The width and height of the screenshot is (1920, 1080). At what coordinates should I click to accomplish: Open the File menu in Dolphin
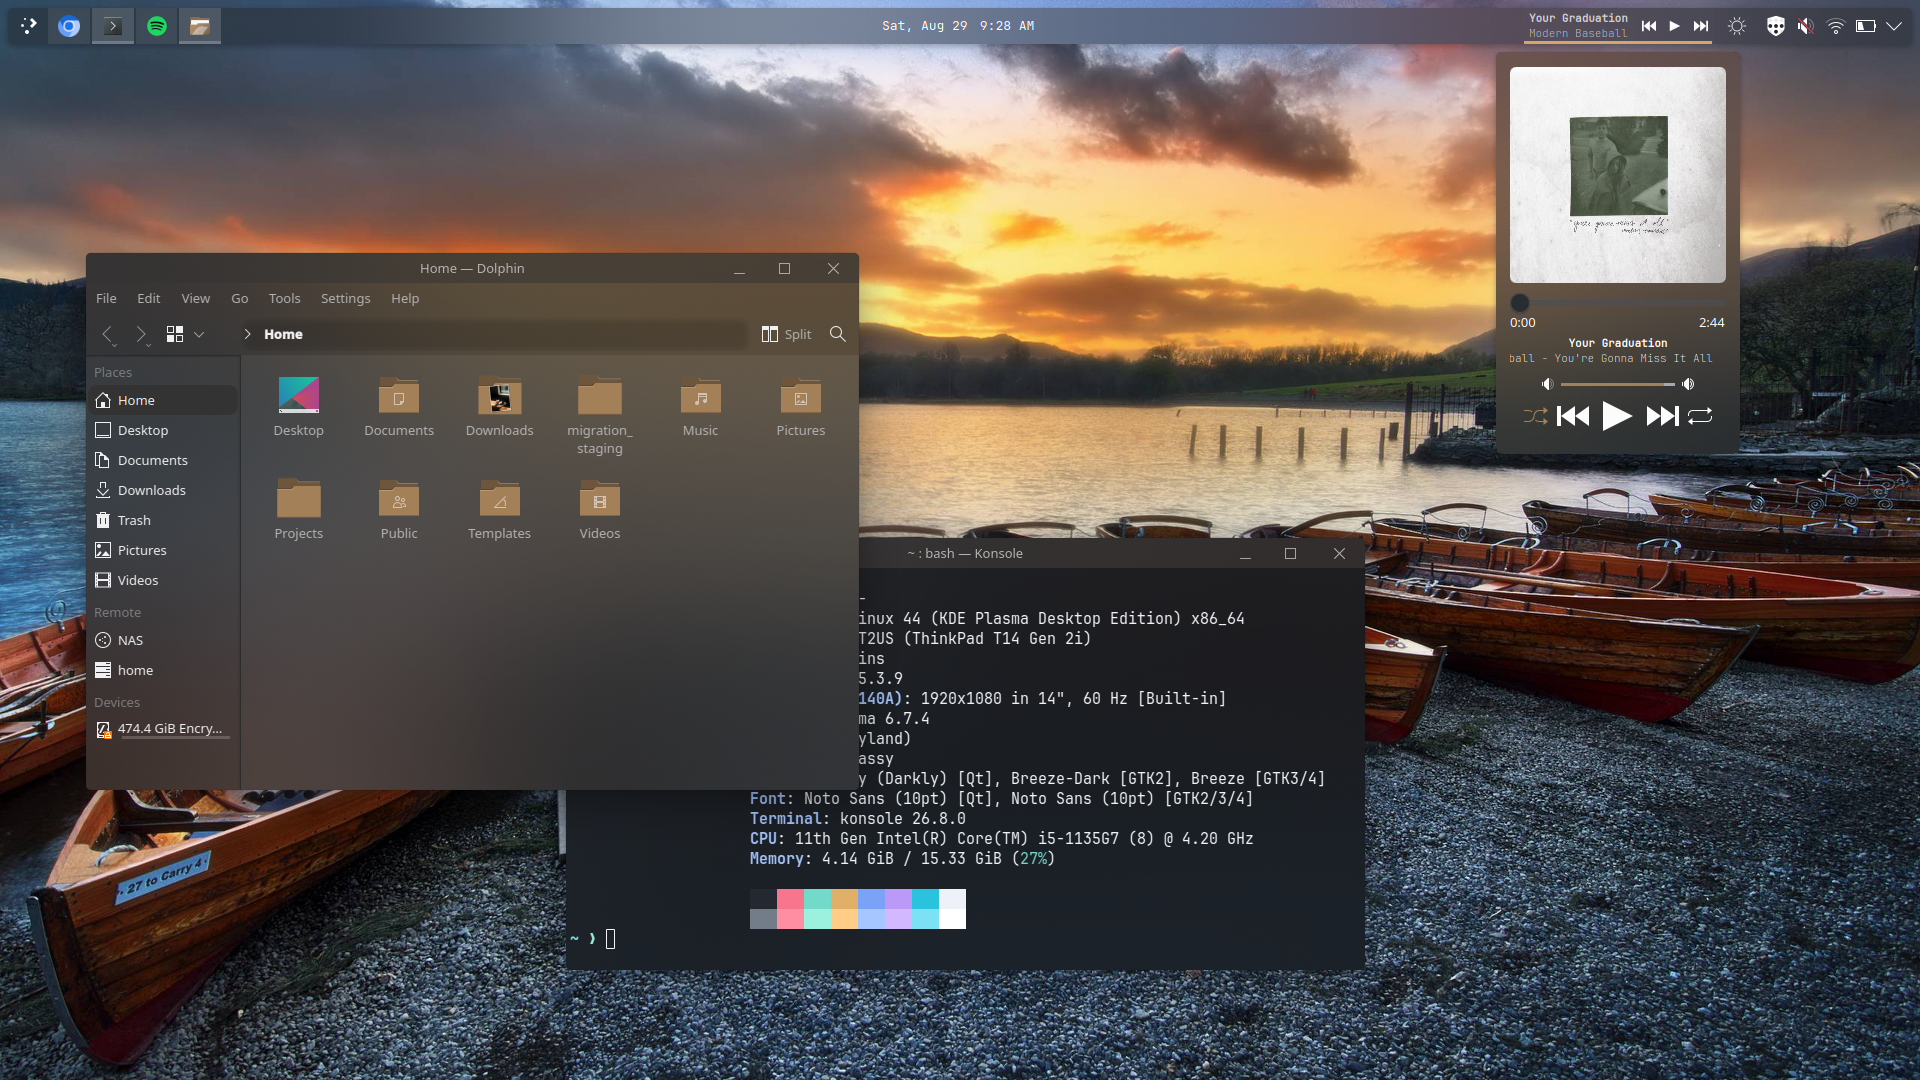106,298
